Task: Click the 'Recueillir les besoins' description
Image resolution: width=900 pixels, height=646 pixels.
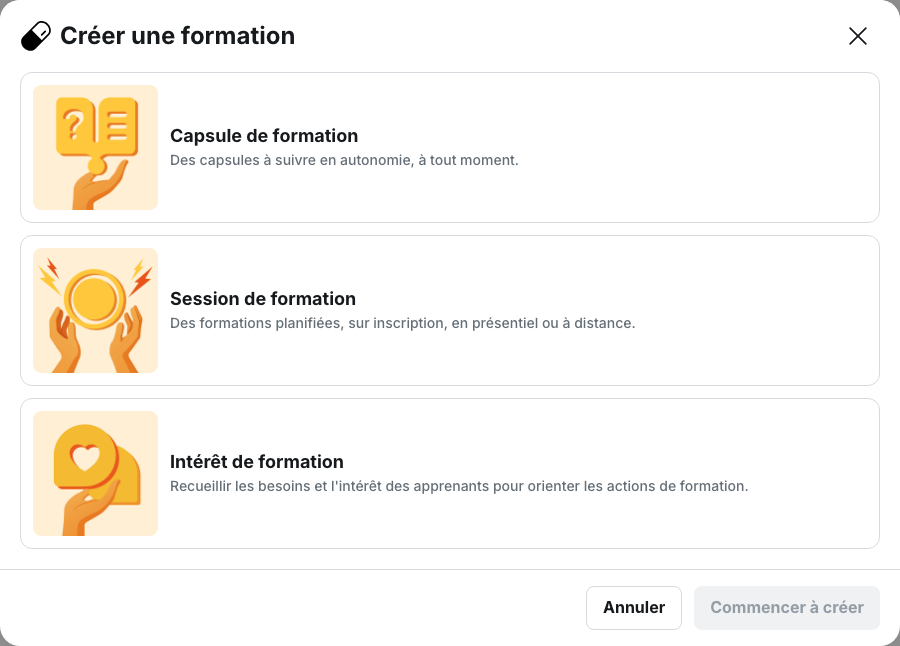Action: [459, 486]
